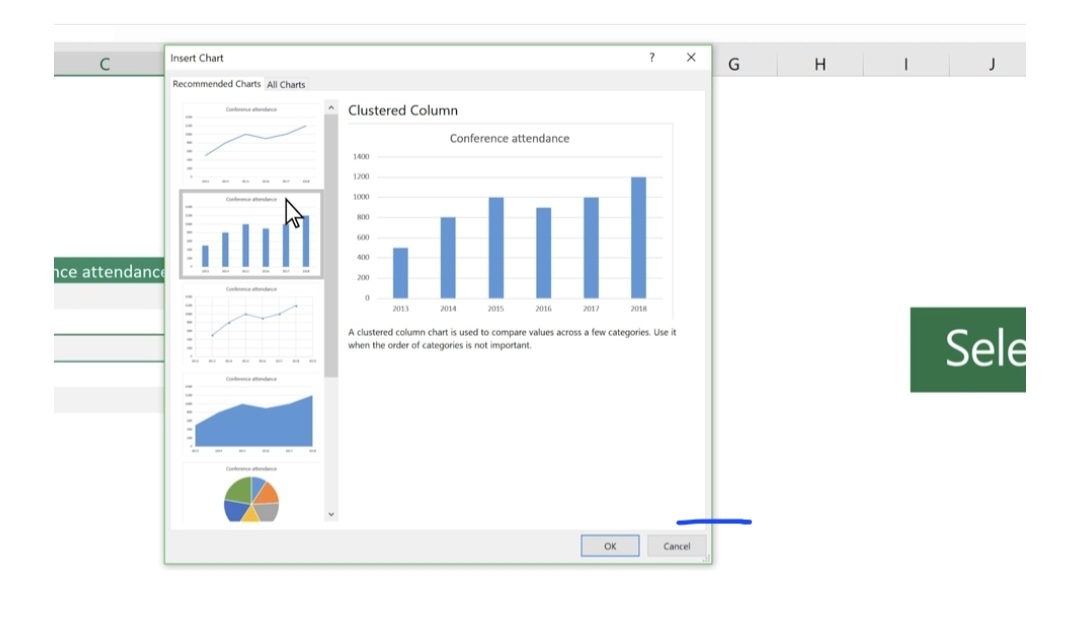Image resolution: width=1080 pixels, height=630 pixels.
Task: Open help with the question mark icon
Action: (x=652, y=58)
